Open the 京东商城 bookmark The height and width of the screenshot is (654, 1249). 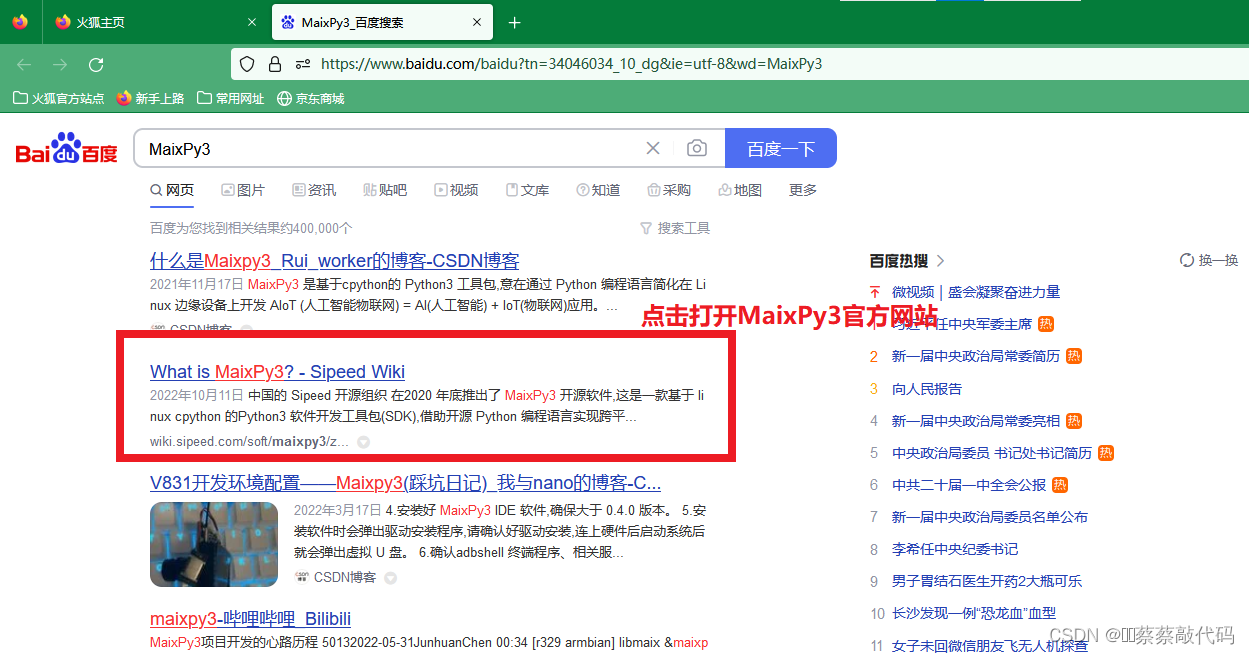click(x=310, y=98)
